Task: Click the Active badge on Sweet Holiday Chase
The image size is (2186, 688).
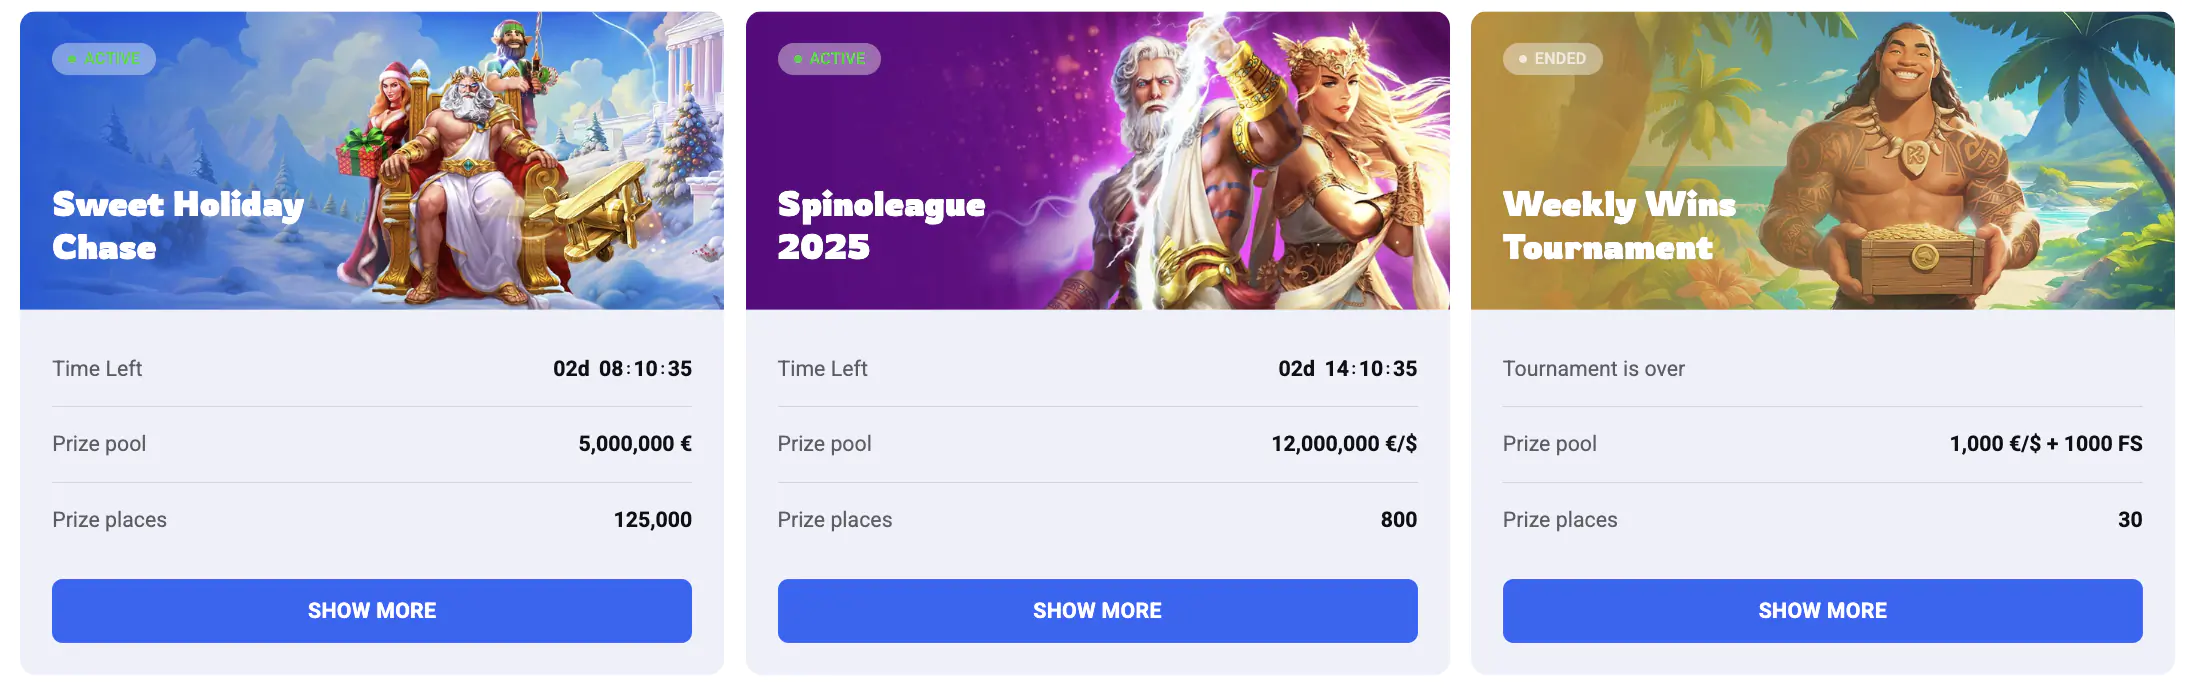Action: coord(104,59)
